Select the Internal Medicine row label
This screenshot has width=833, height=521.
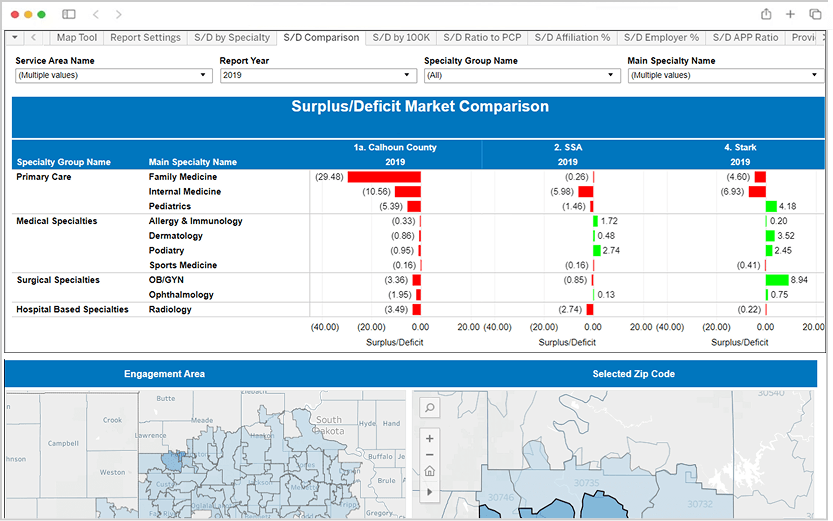[184, 192]
